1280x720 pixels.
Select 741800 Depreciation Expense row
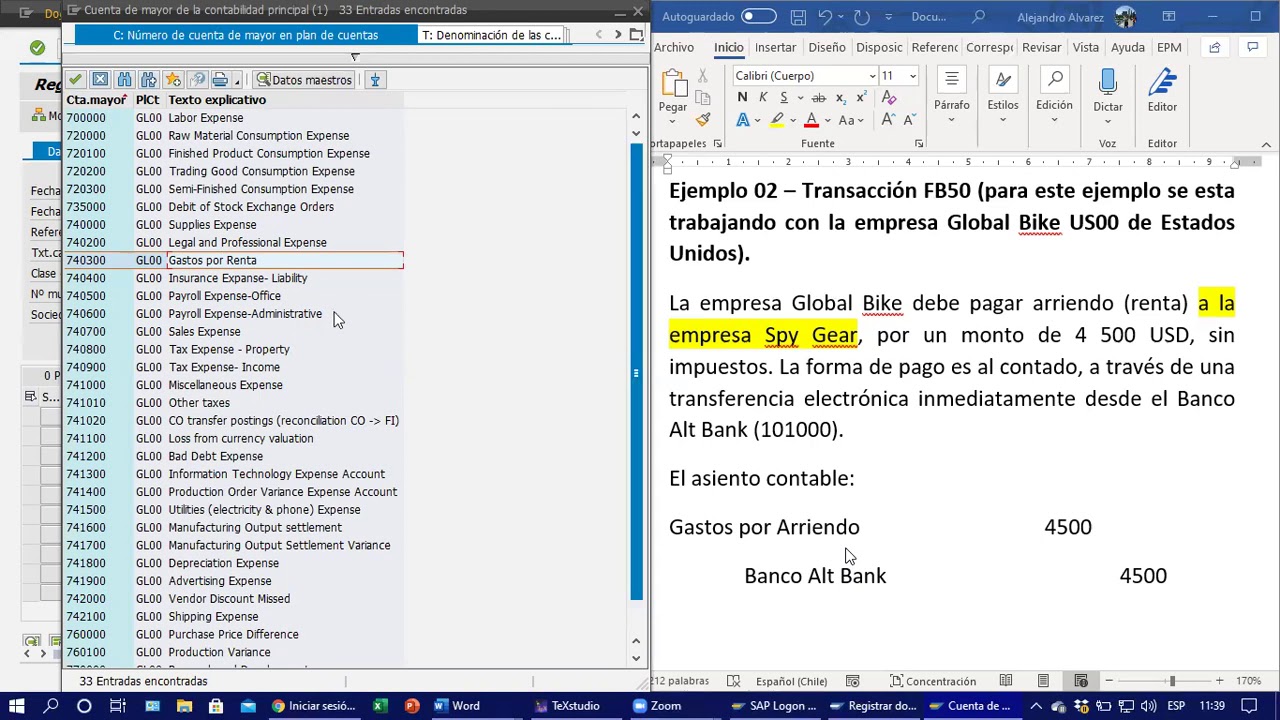coord(234,563)
